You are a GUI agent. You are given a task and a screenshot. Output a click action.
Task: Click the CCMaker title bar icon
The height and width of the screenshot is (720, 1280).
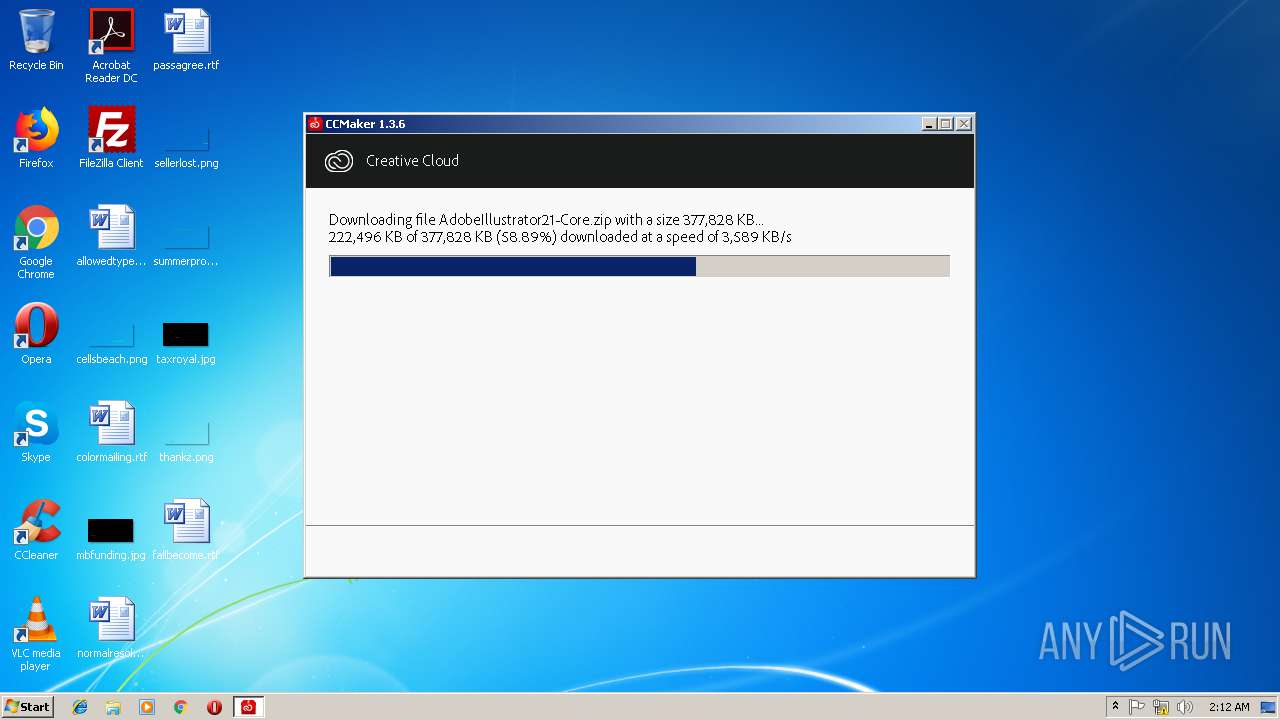pyautogui.click(x=315, y=124)
